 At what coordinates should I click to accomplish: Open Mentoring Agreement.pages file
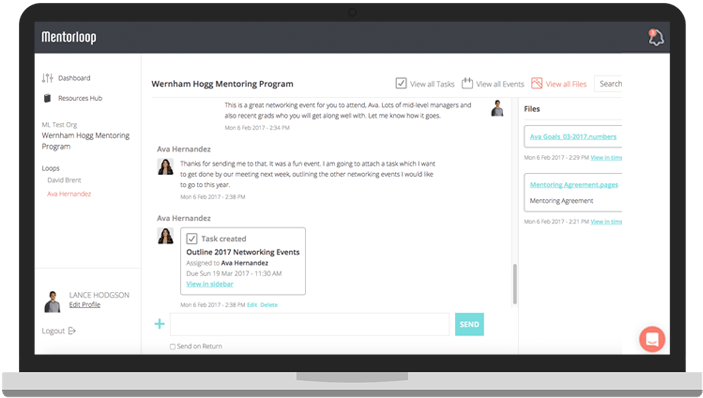(574, 185)
